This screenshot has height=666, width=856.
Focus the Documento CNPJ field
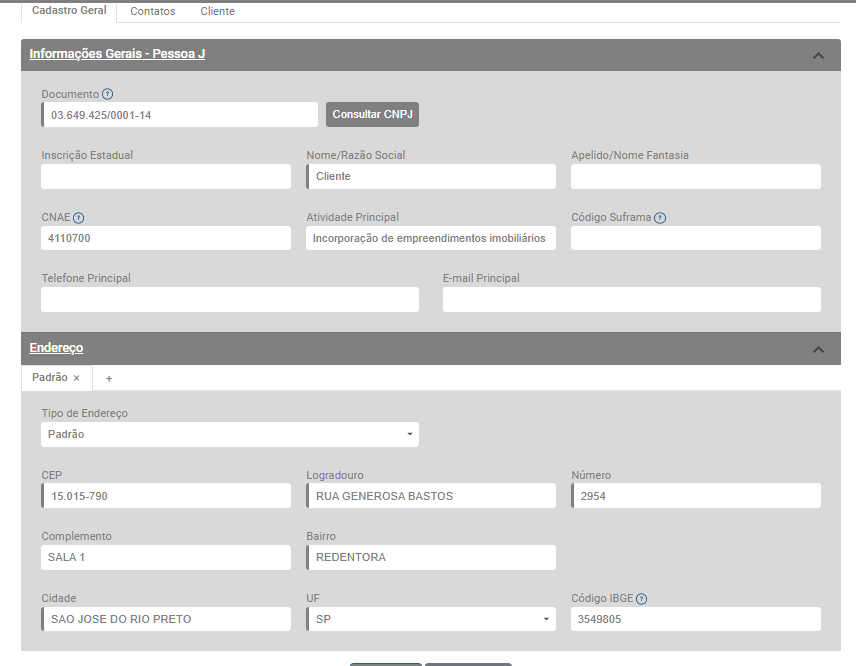point(180,115)
